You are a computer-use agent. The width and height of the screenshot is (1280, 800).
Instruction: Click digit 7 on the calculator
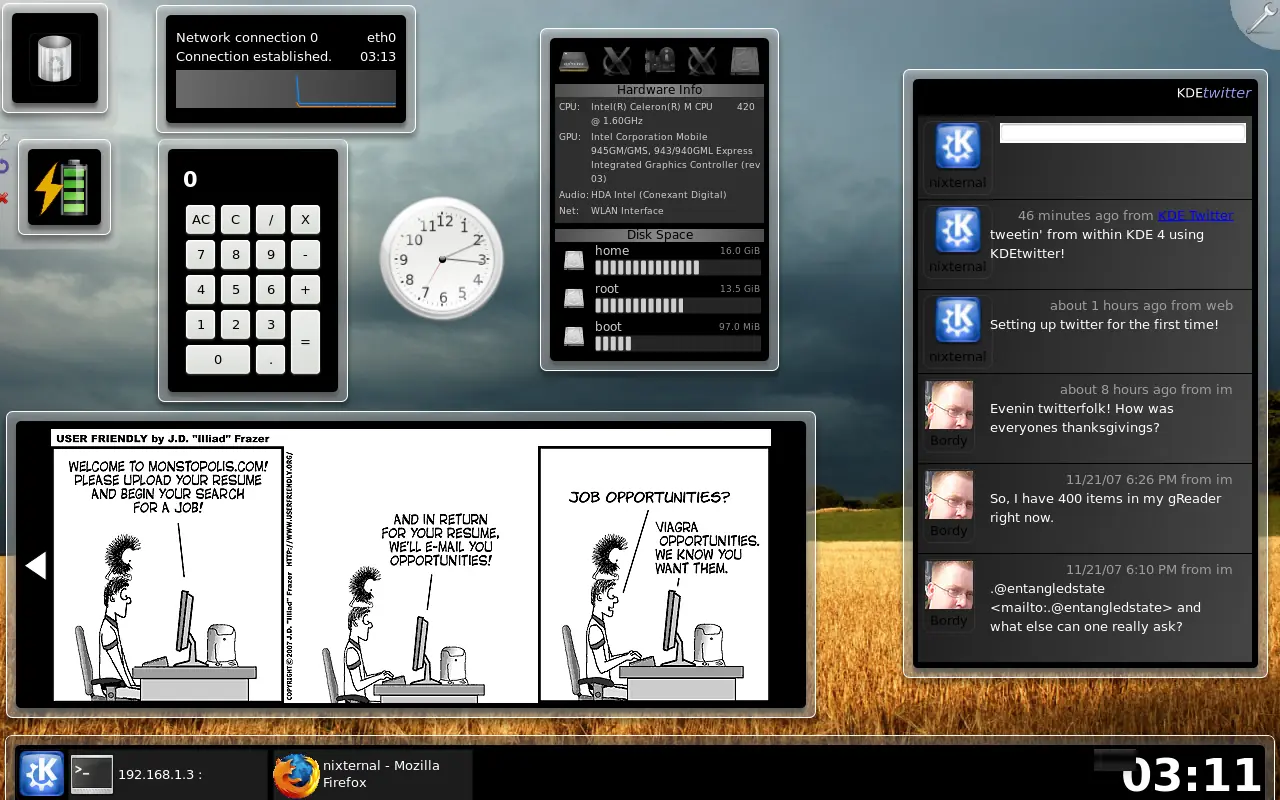[201, 255]
